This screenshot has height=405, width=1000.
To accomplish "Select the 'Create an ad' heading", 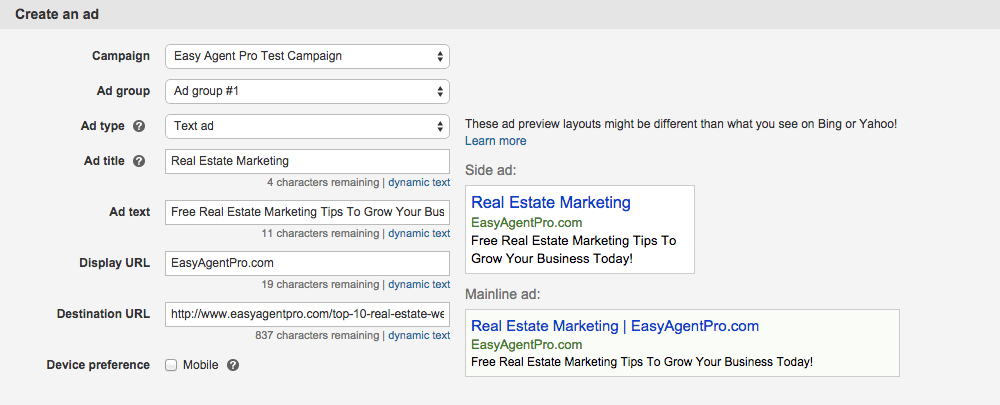I will coord(57,14).
